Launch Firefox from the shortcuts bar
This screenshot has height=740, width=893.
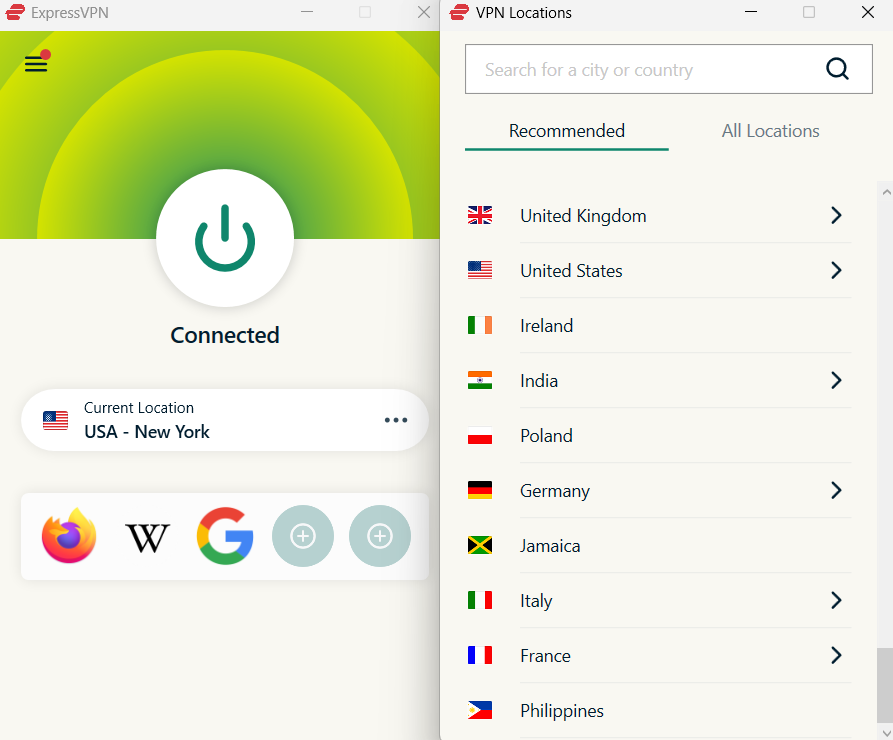coord(68,536)
